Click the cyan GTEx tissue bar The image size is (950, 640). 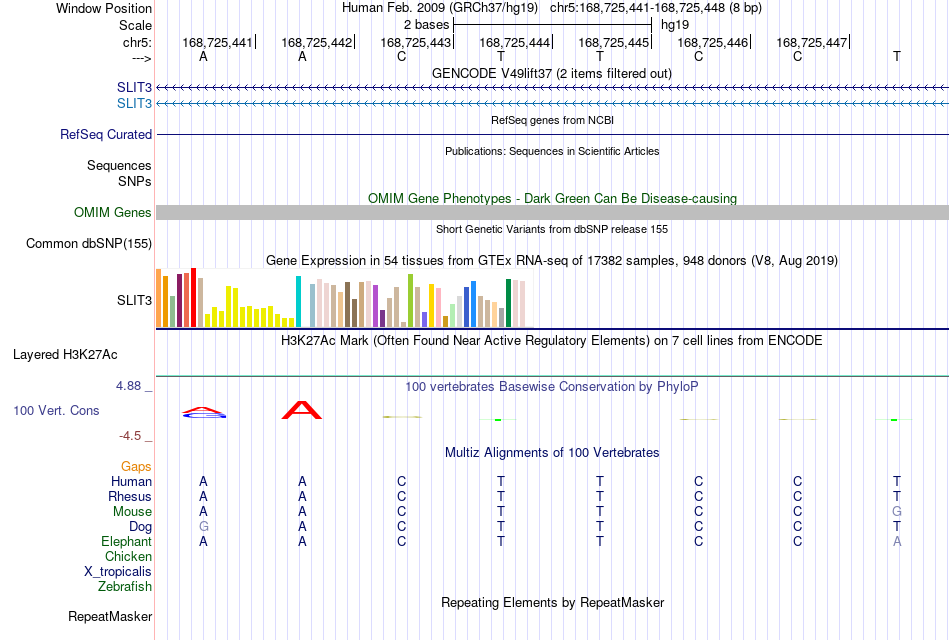click(298, 302)
